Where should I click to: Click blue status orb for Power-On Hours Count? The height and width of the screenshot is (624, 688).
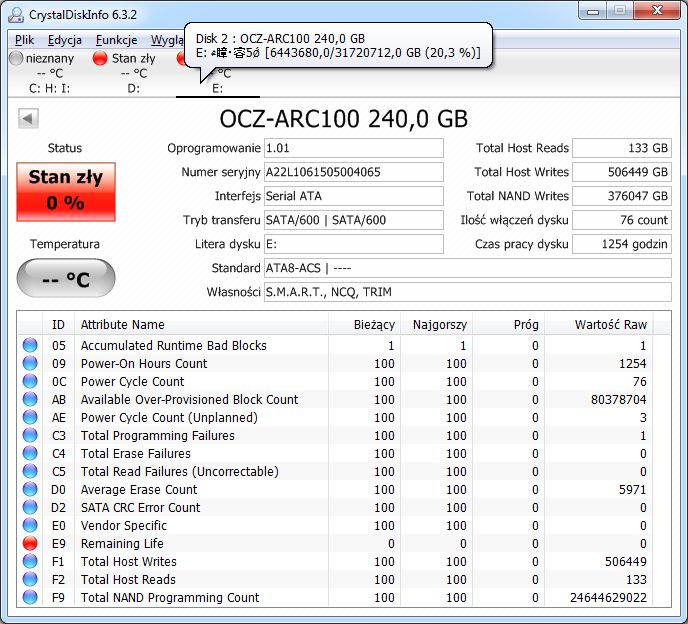[x=30, y=363]
